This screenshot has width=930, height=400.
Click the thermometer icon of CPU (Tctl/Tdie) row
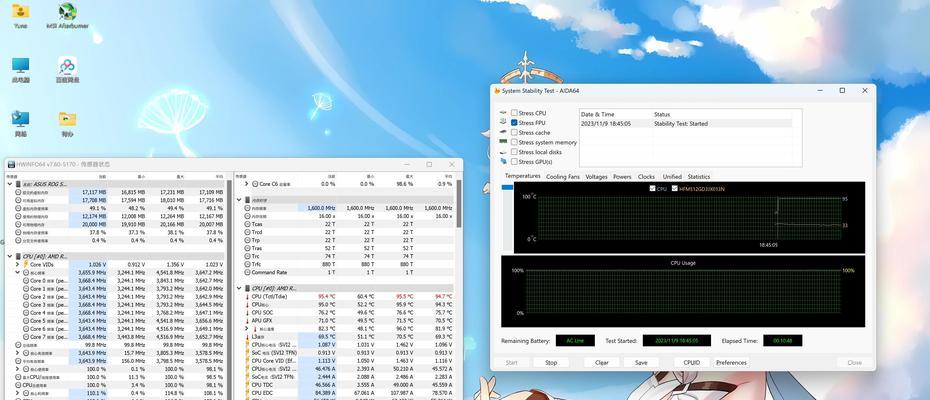click(x=247, y=296)
